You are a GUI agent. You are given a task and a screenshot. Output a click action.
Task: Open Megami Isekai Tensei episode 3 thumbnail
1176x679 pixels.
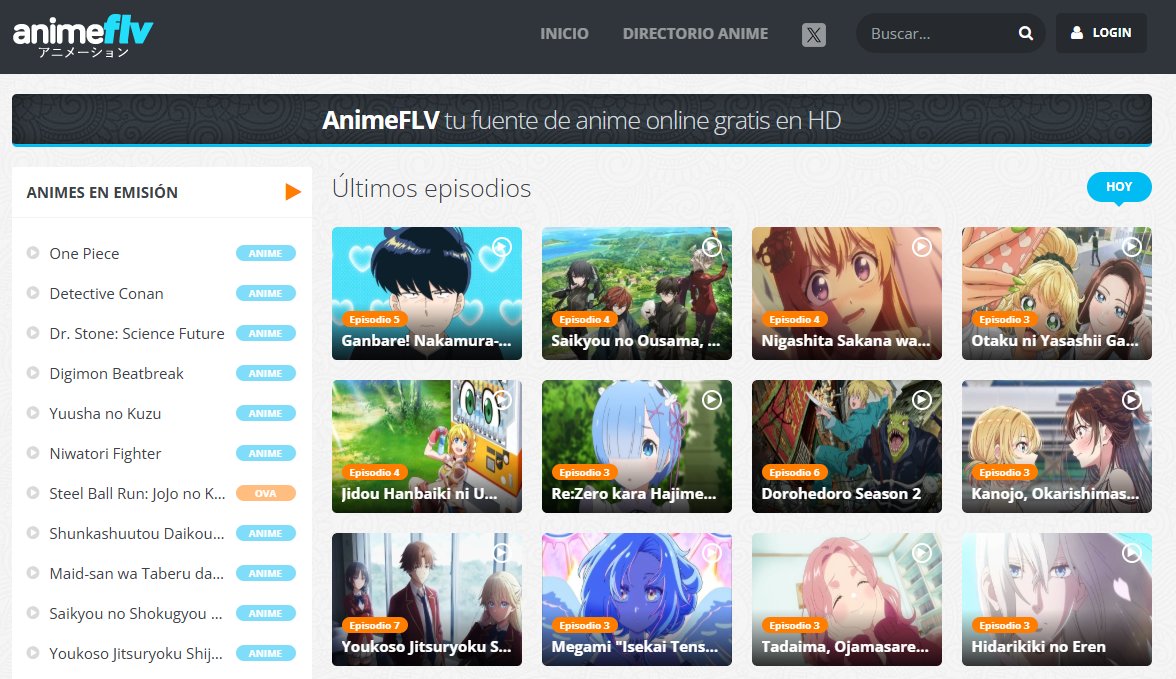point(637,599)
